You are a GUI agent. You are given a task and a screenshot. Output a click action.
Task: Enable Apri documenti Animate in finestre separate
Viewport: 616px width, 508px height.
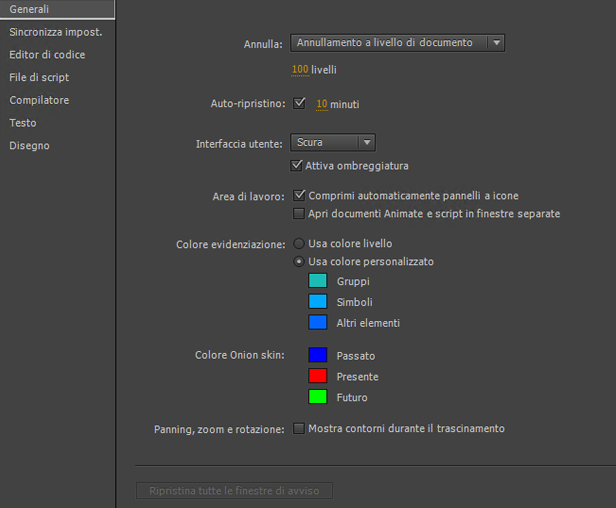pos(299,214)
